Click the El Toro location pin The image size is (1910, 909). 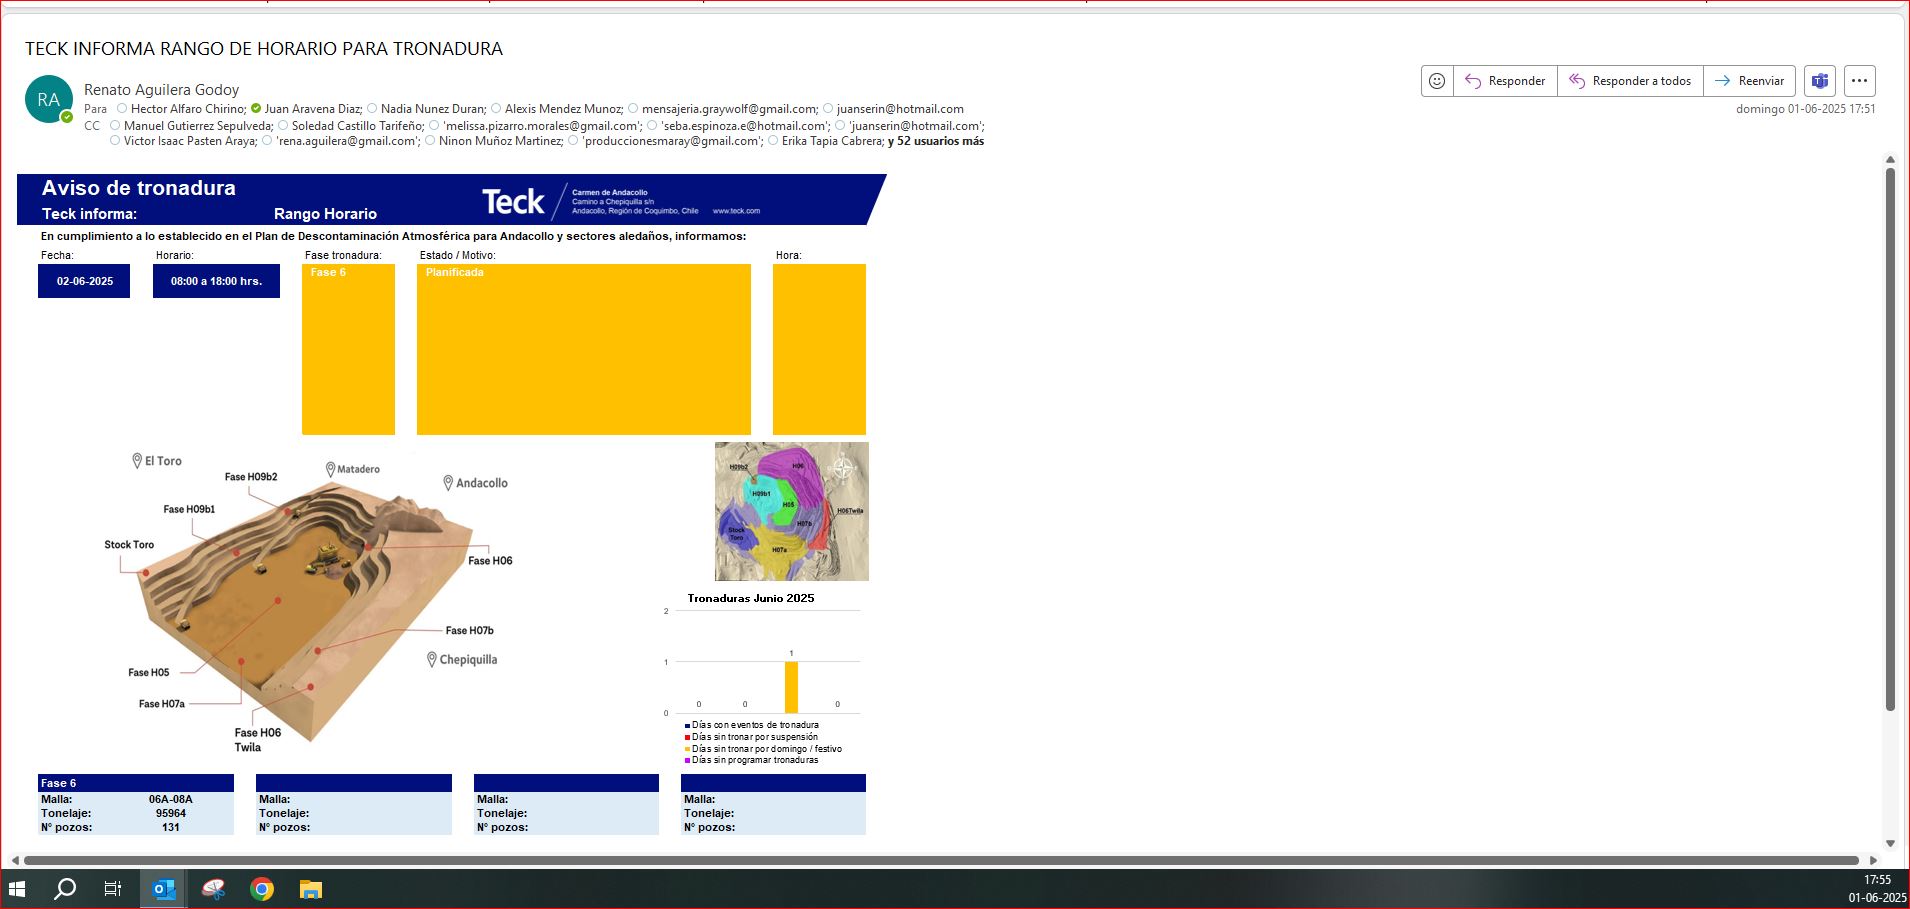click(x=137, y=461)
